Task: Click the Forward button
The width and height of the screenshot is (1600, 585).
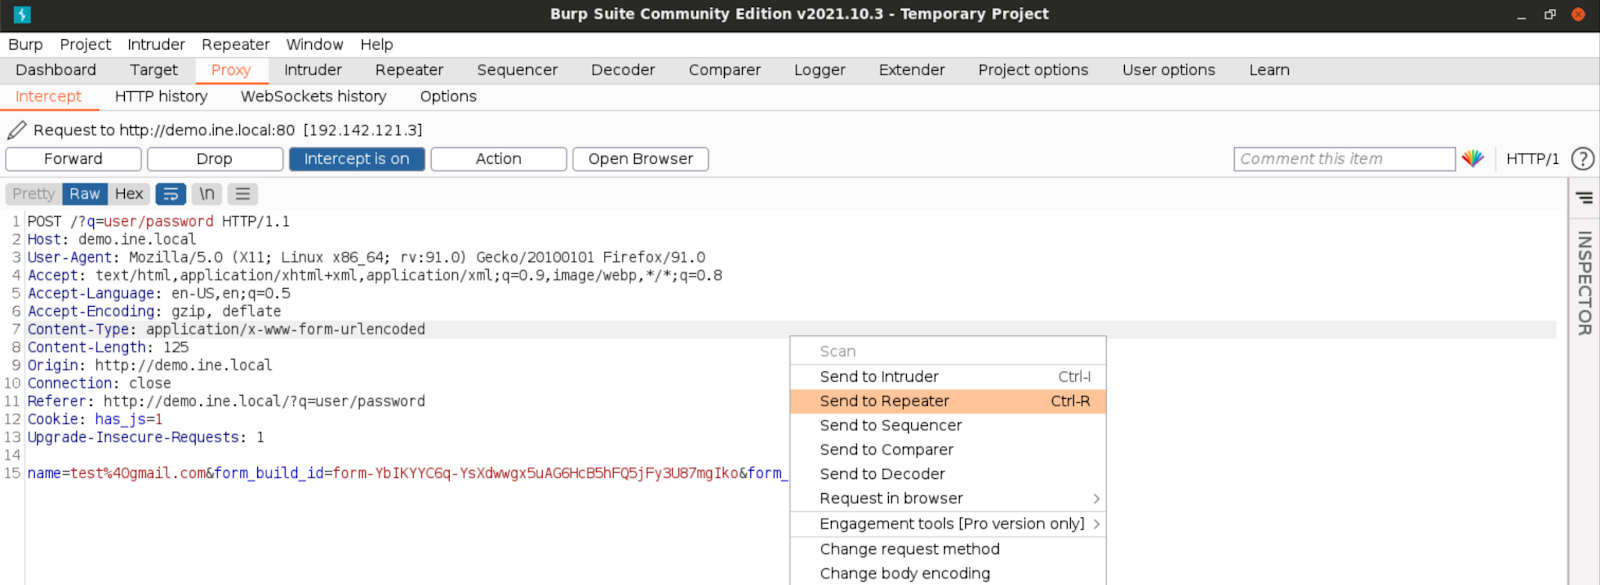Action: (x=73, y=159)
